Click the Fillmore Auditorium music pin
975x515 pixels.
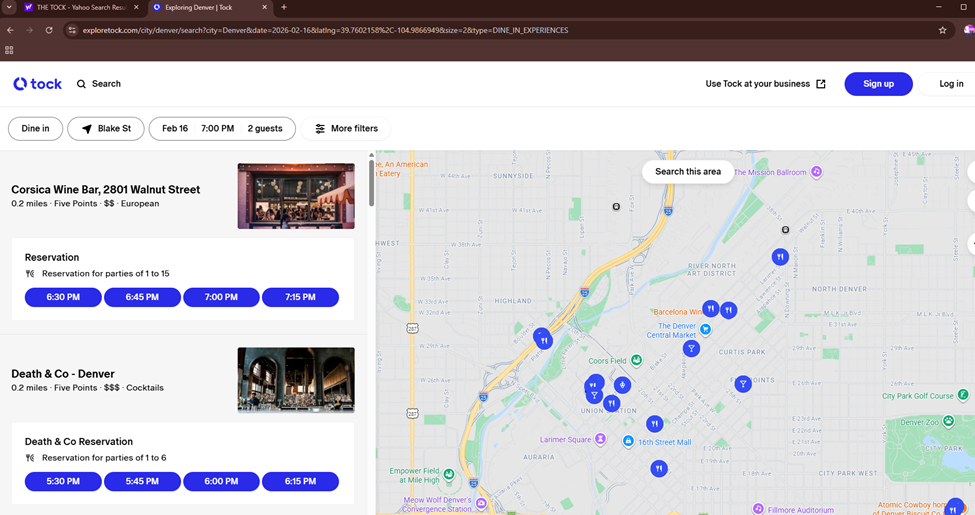[758, 509]
